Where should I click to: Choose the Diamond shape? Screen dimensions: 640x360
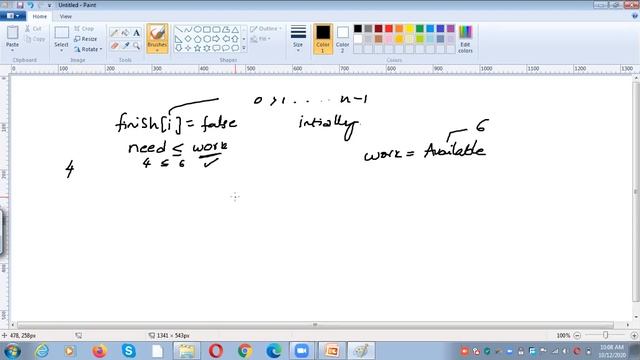pyautogui.click(x=188, y=39)
